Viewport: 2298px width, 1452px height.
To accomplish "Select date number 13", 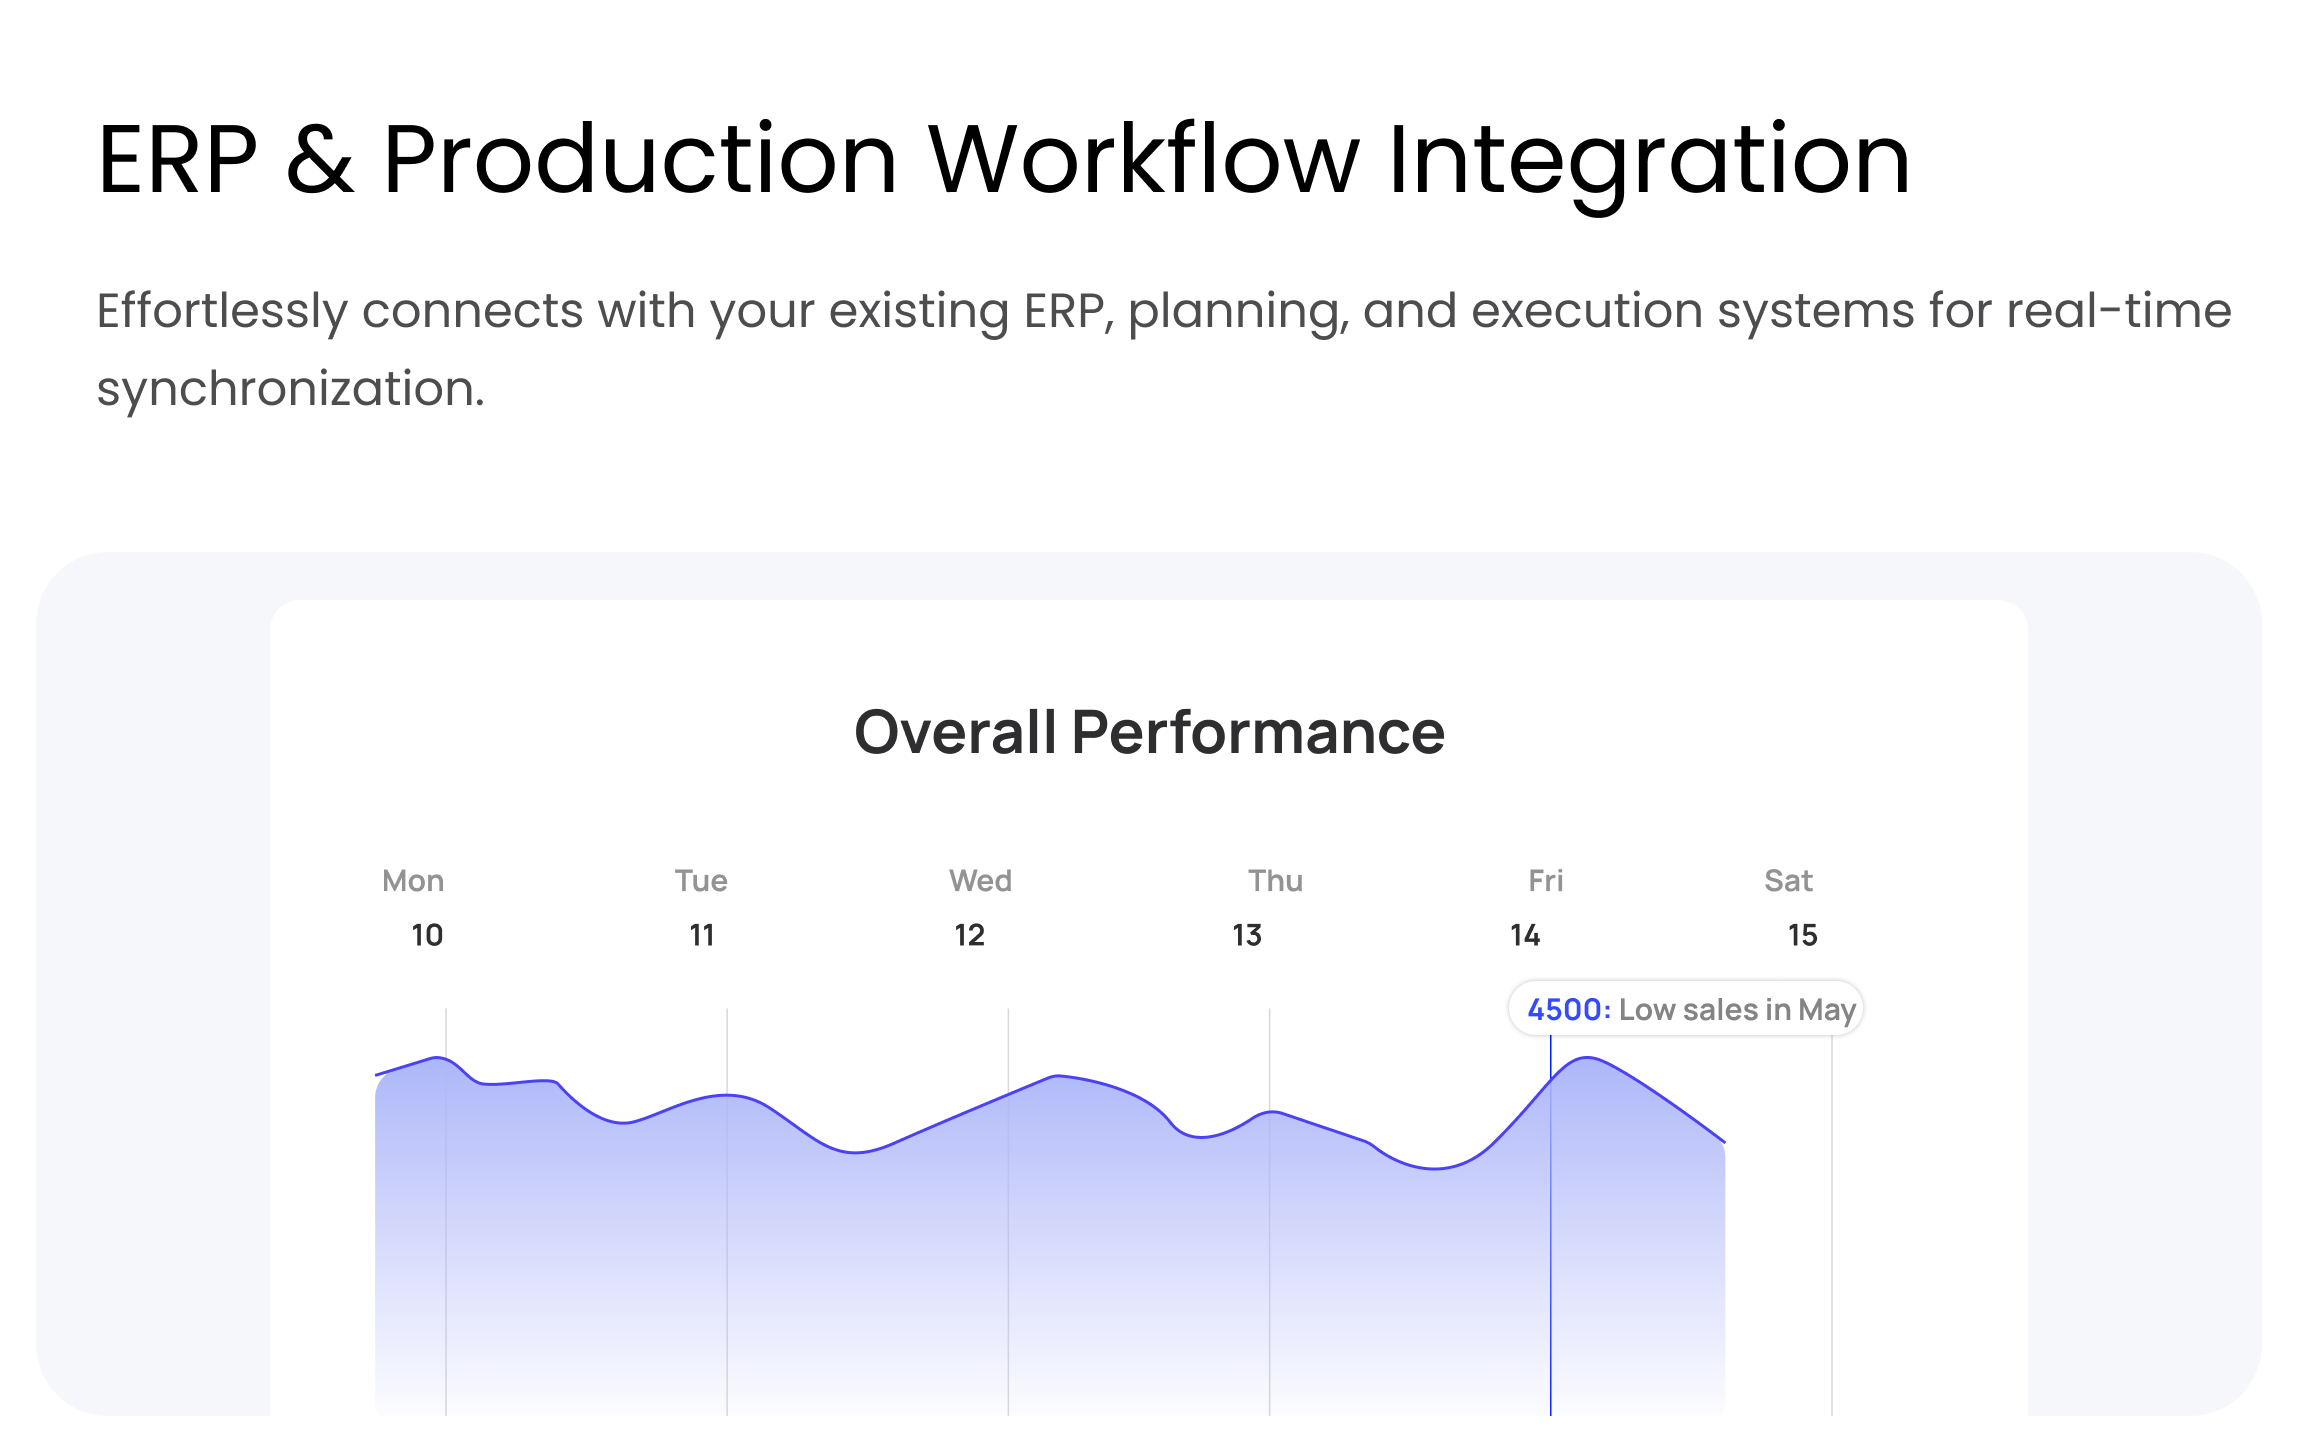I will (1247, 936).
